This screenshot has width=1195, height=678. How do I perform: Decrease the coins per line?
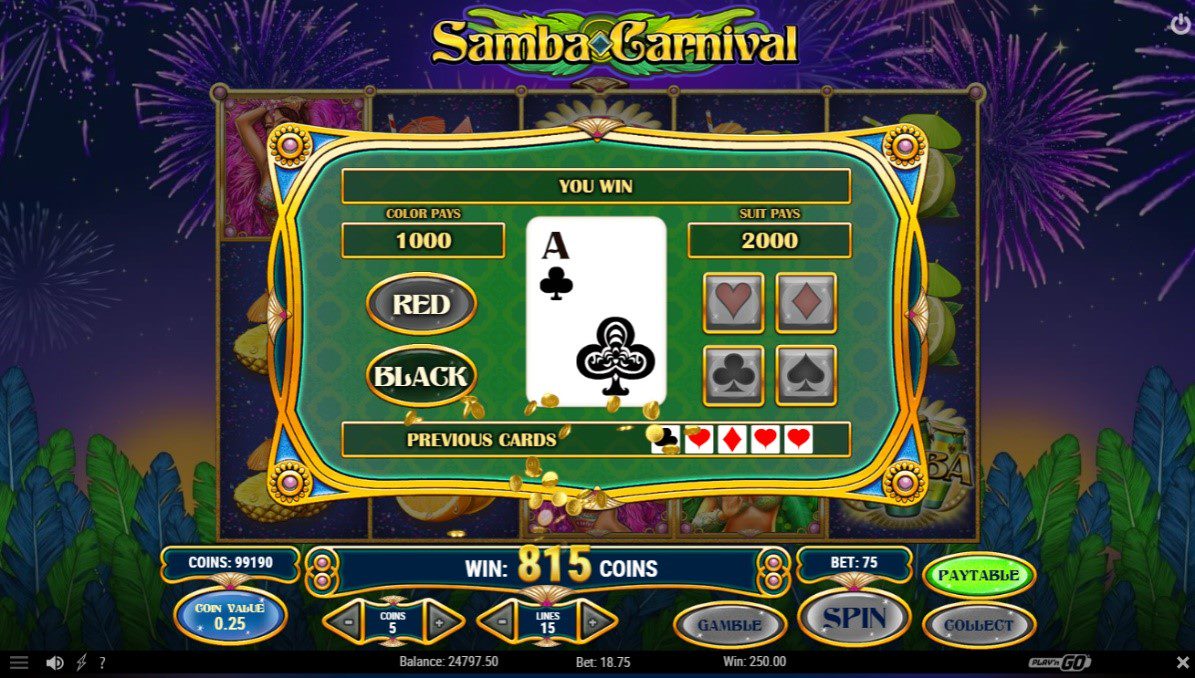click(348, 622)
